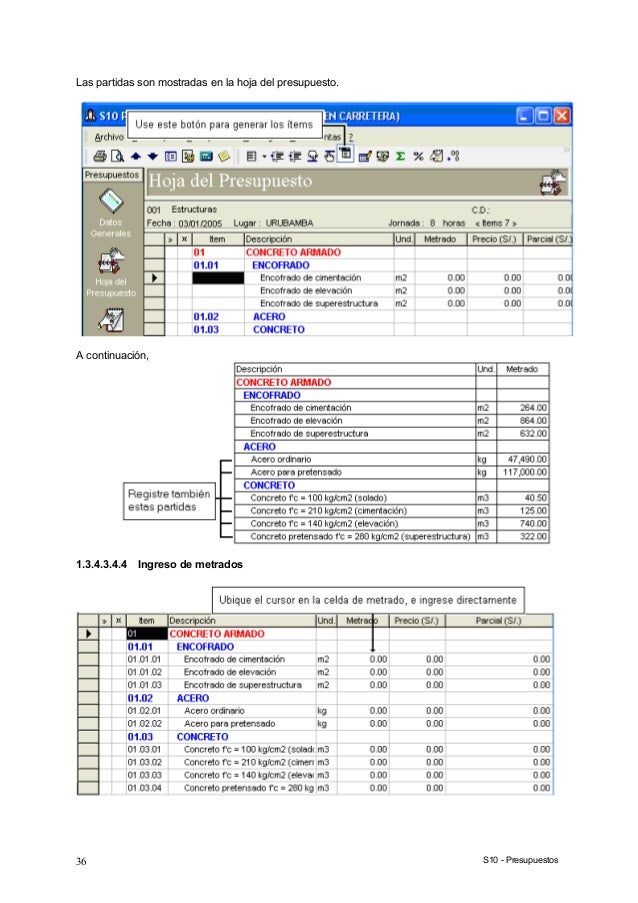
Task: Click the » column header in the top grid
Action: [171, 239]
